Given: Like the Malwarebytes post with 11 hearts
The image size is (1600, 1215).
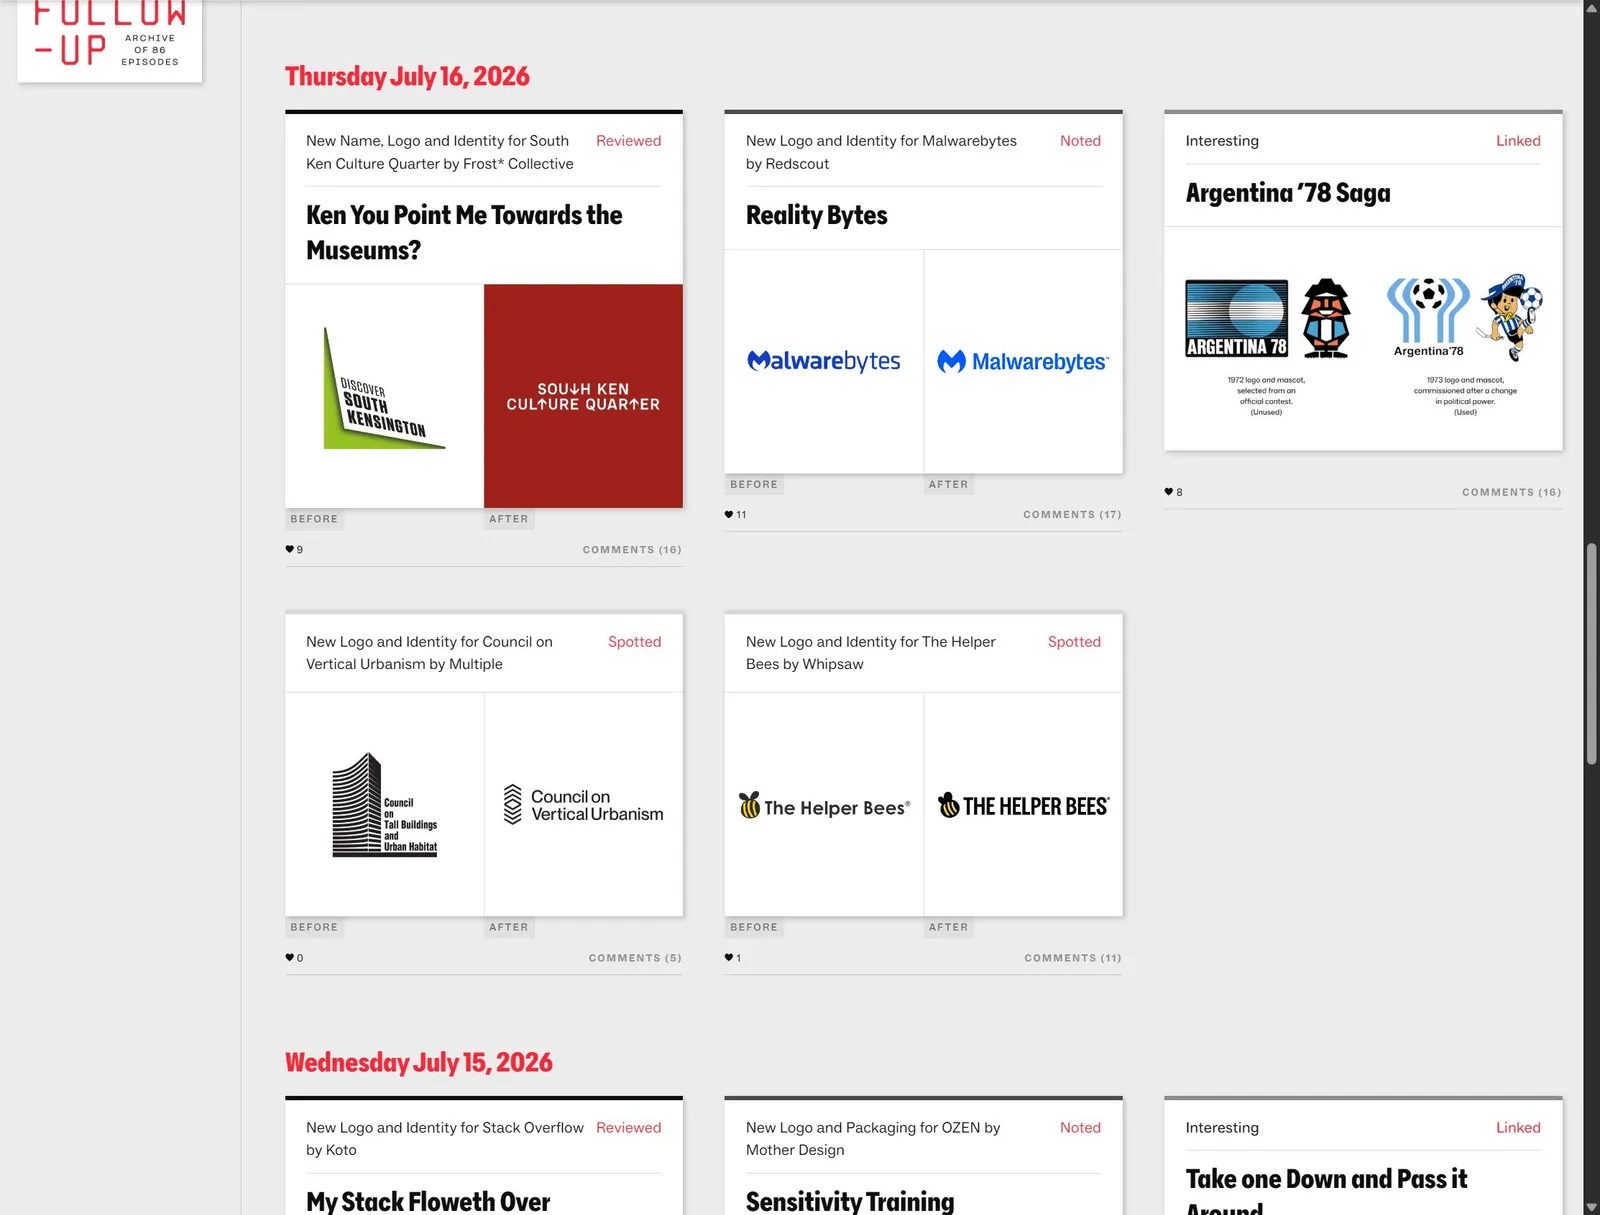Looking at the screenshot, I should (729, 514).
